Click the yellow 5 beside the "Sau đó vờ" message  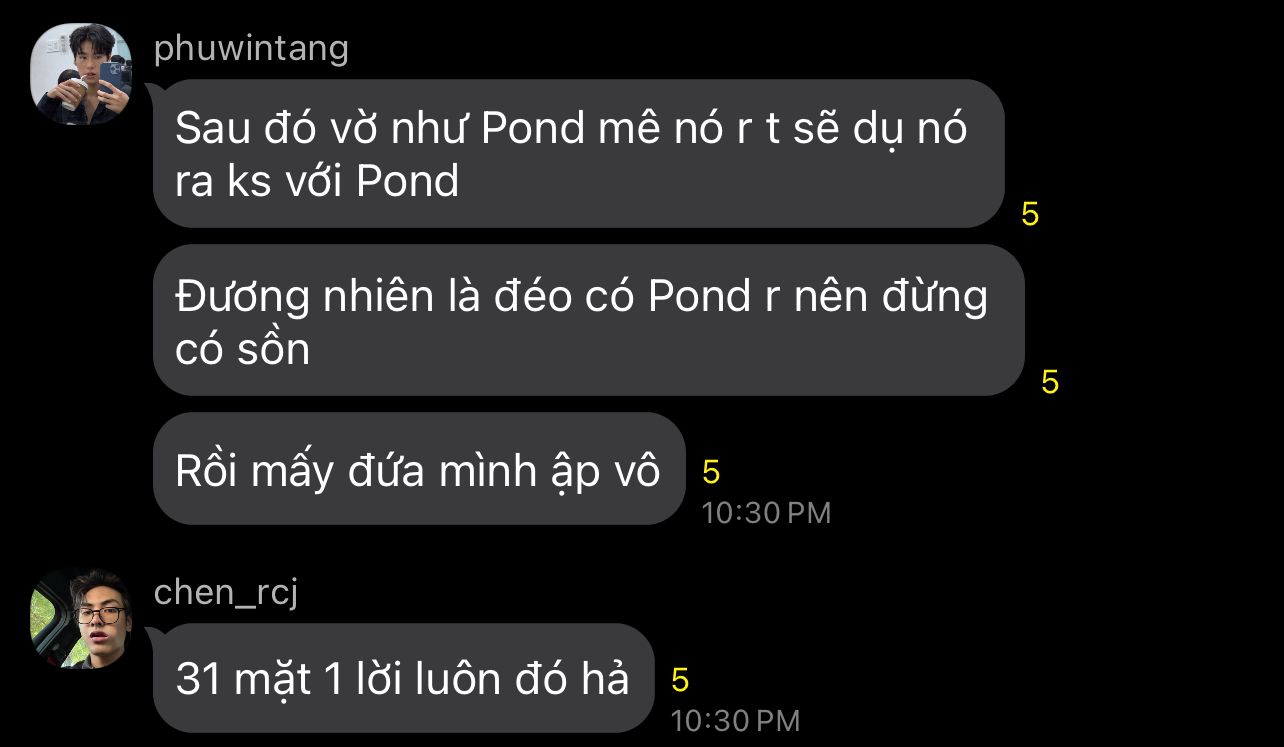(x=1030, y=214)
